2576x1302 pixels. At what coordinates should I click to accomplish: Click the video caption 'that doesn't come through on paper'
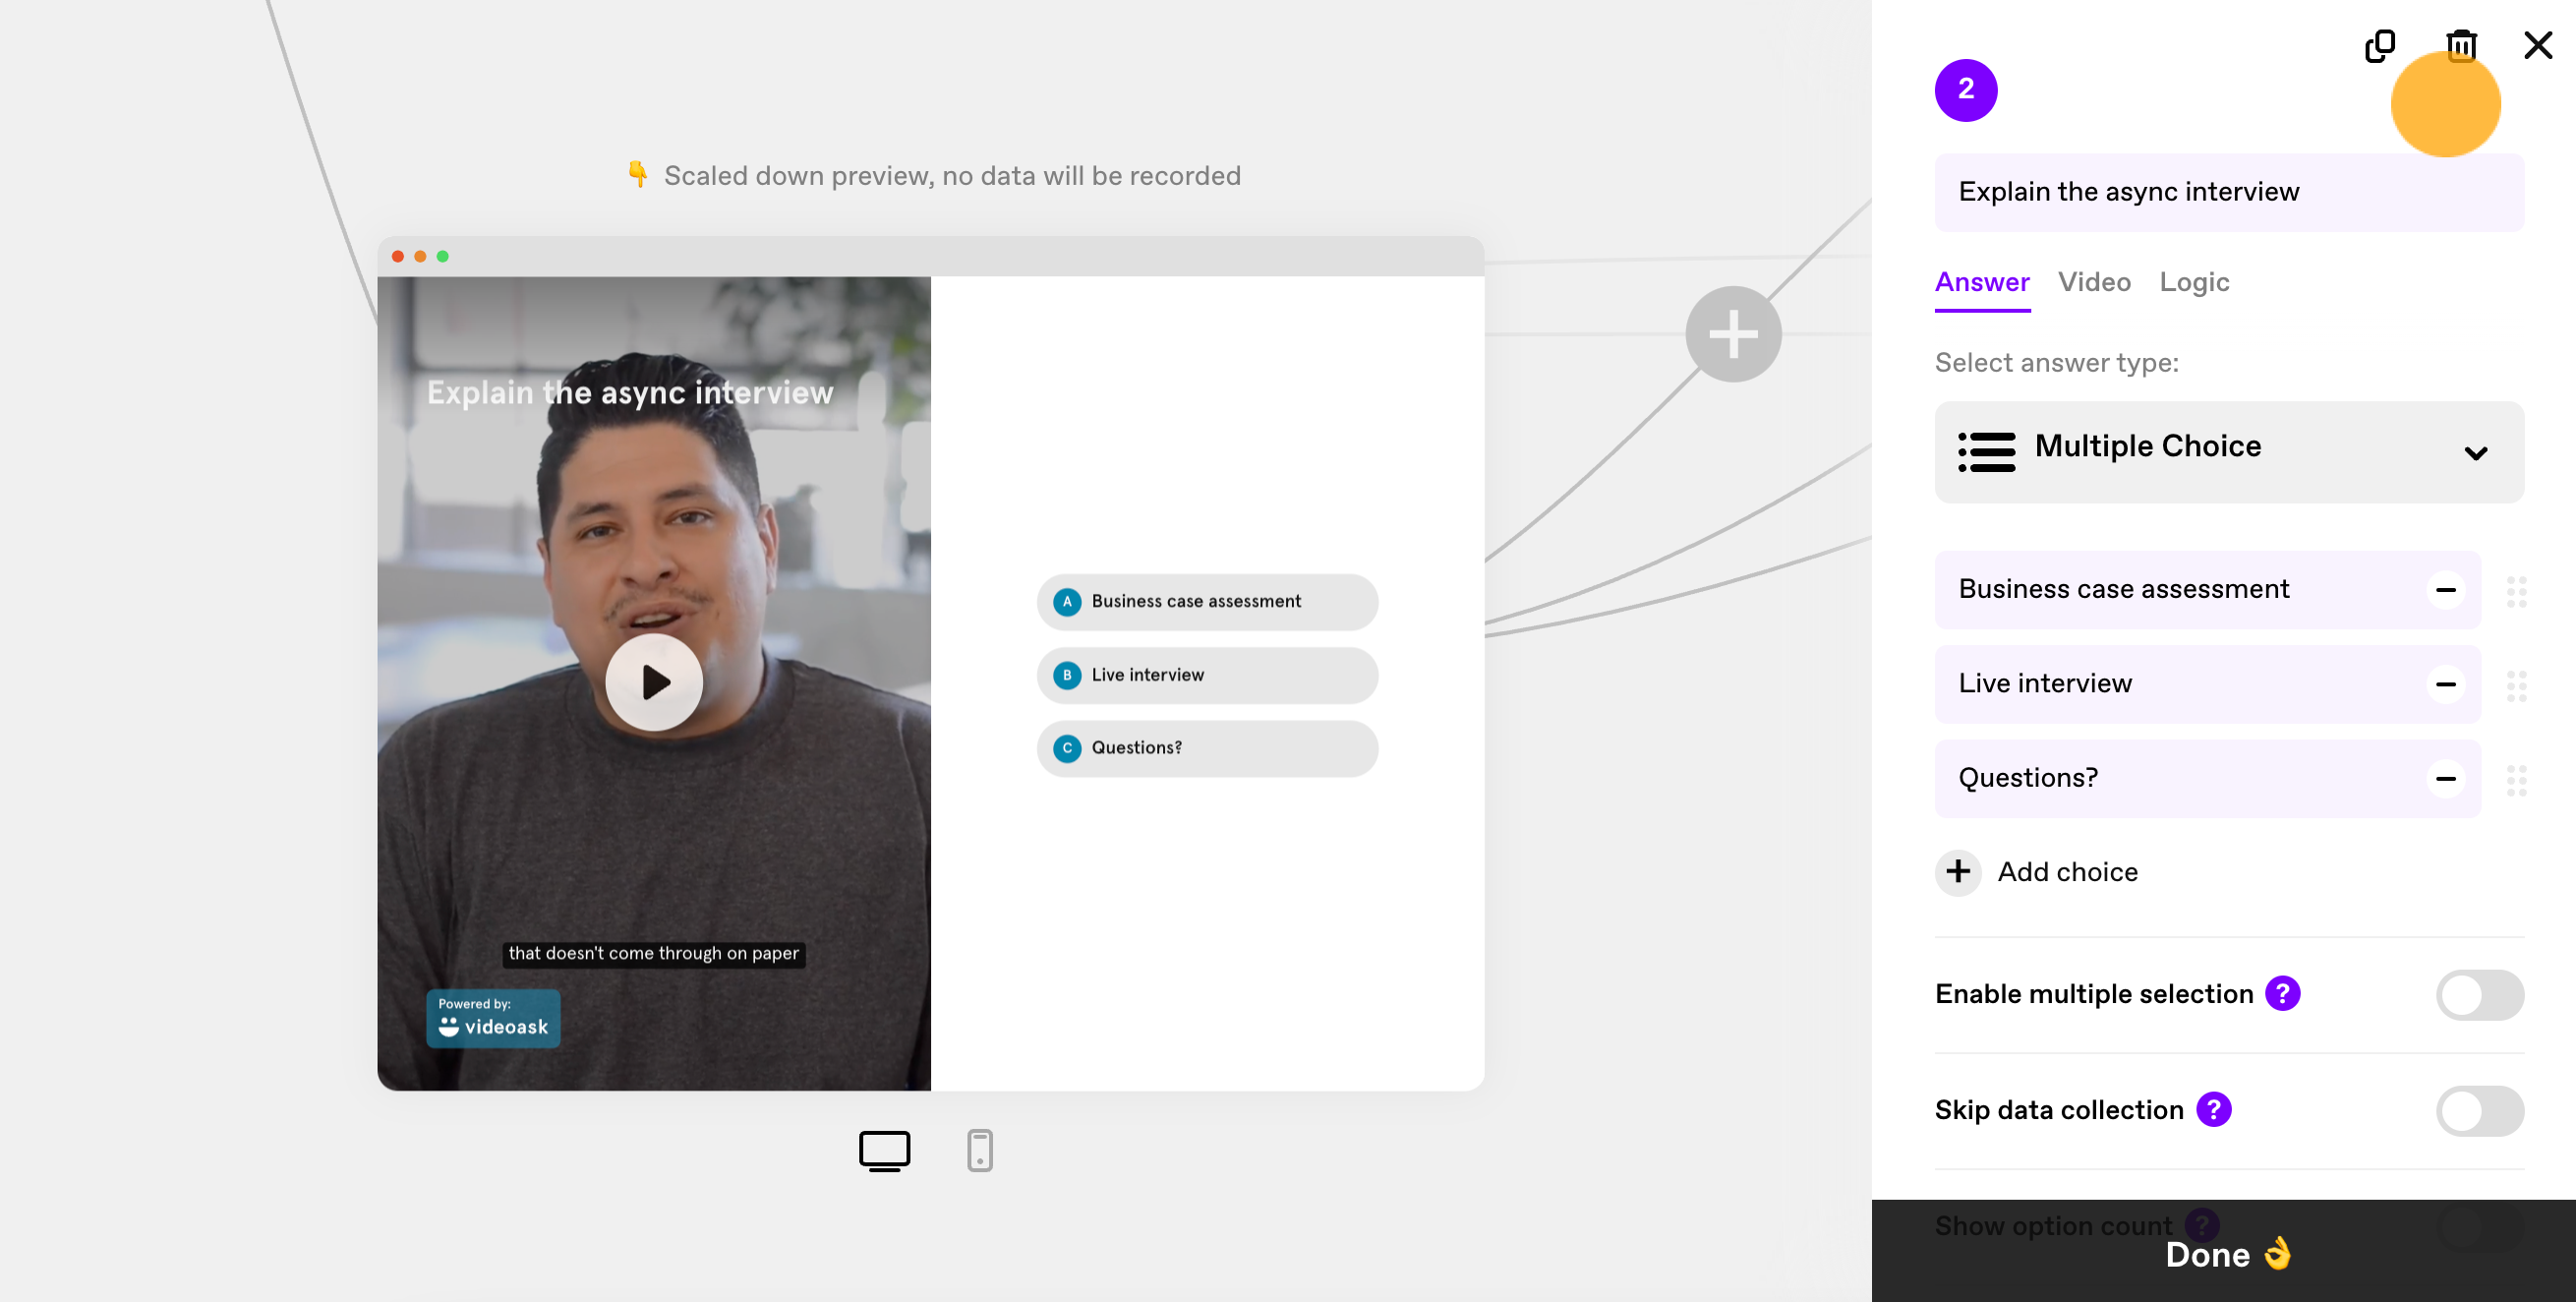[x=653, y=954]
